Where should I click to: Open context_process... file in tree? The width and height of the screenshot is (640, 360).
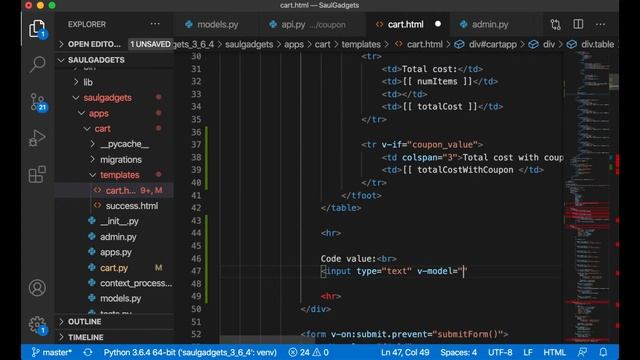[x=136, y=283]
